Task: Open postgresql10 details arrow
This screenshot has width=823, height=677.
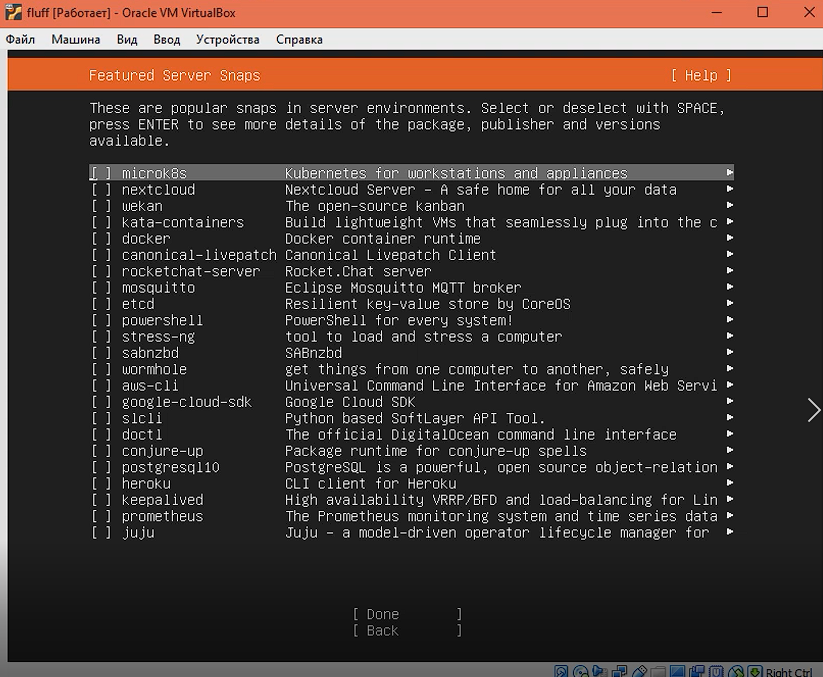Action: (x=730, y=467)
